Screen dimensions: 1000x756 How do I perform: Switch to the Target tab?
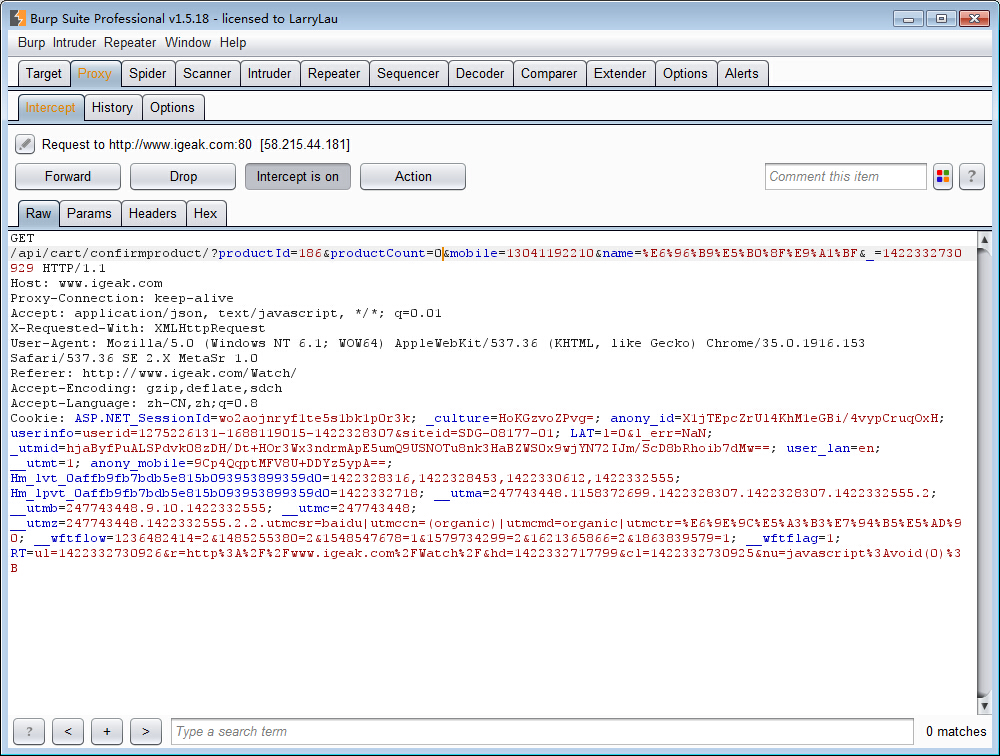click(x=43, y=73)
